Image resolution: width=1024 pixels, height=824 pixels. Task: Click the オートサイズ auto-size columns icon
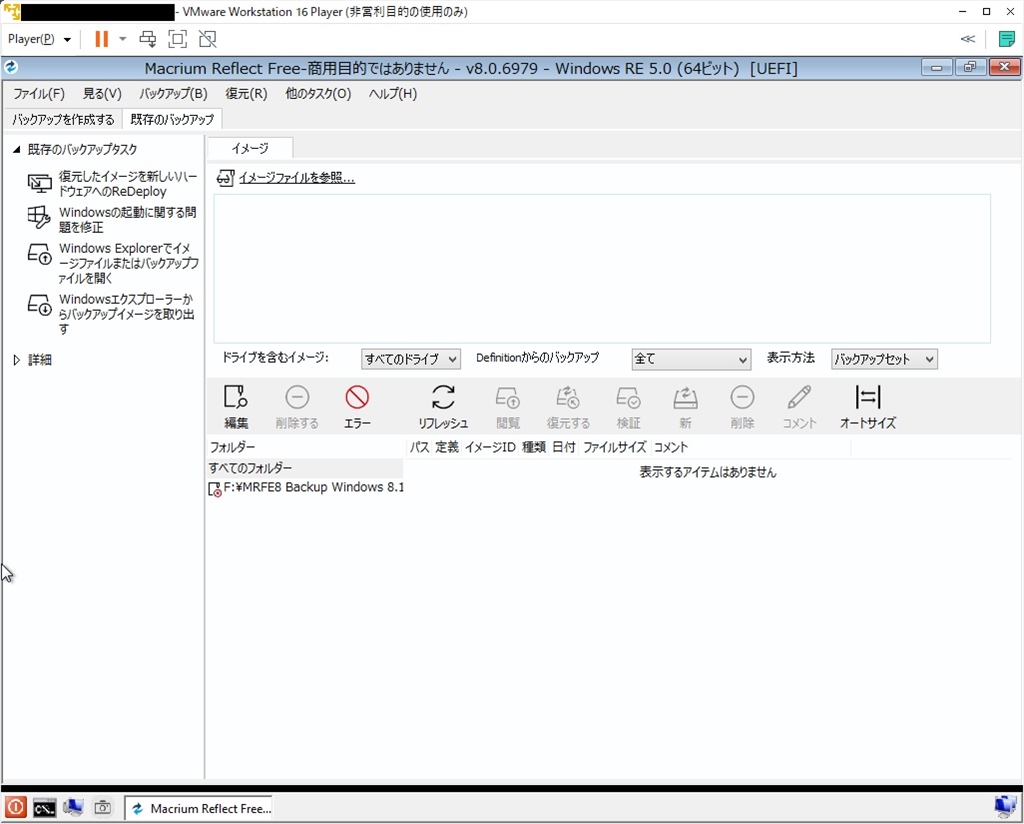click(868, 397)
